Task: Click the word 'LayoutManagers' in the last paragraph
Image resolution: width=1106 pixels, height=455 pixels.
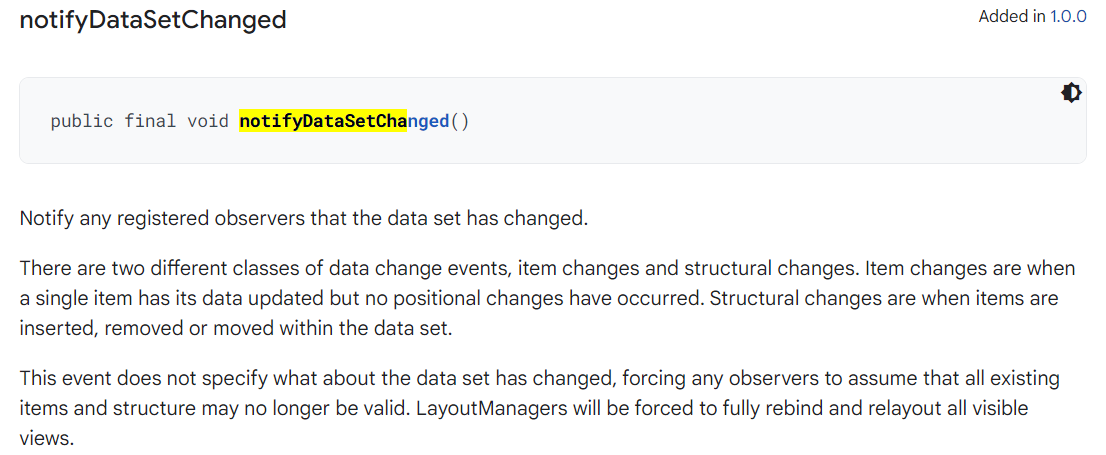Action: click(x=480, y=409)
